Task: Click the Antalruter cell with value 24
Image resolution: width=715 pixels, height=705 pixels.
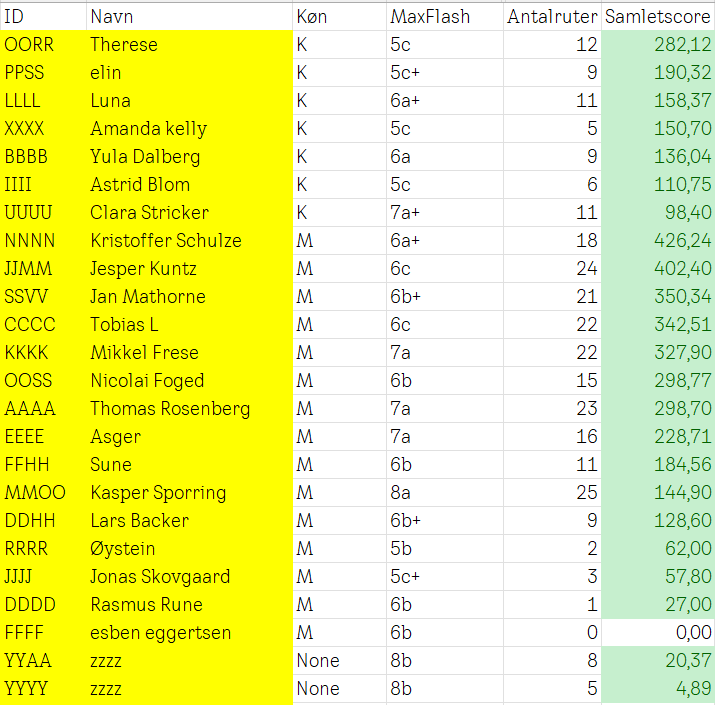Action: [552, 269]
